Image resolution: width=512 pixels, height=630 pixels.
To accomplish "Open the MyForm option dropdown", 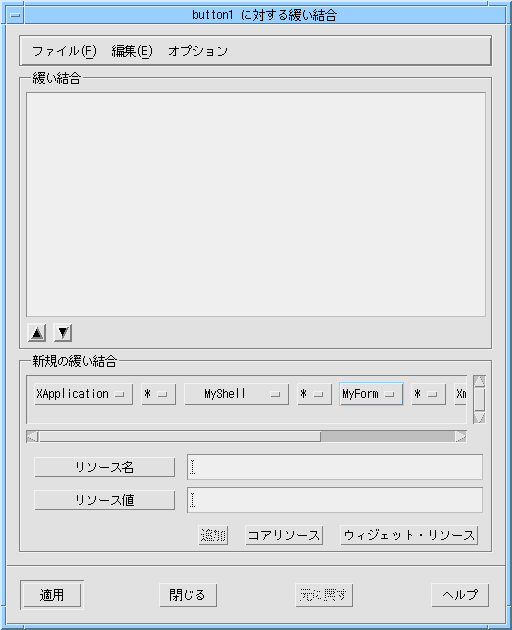I will [x=371, y=394].
